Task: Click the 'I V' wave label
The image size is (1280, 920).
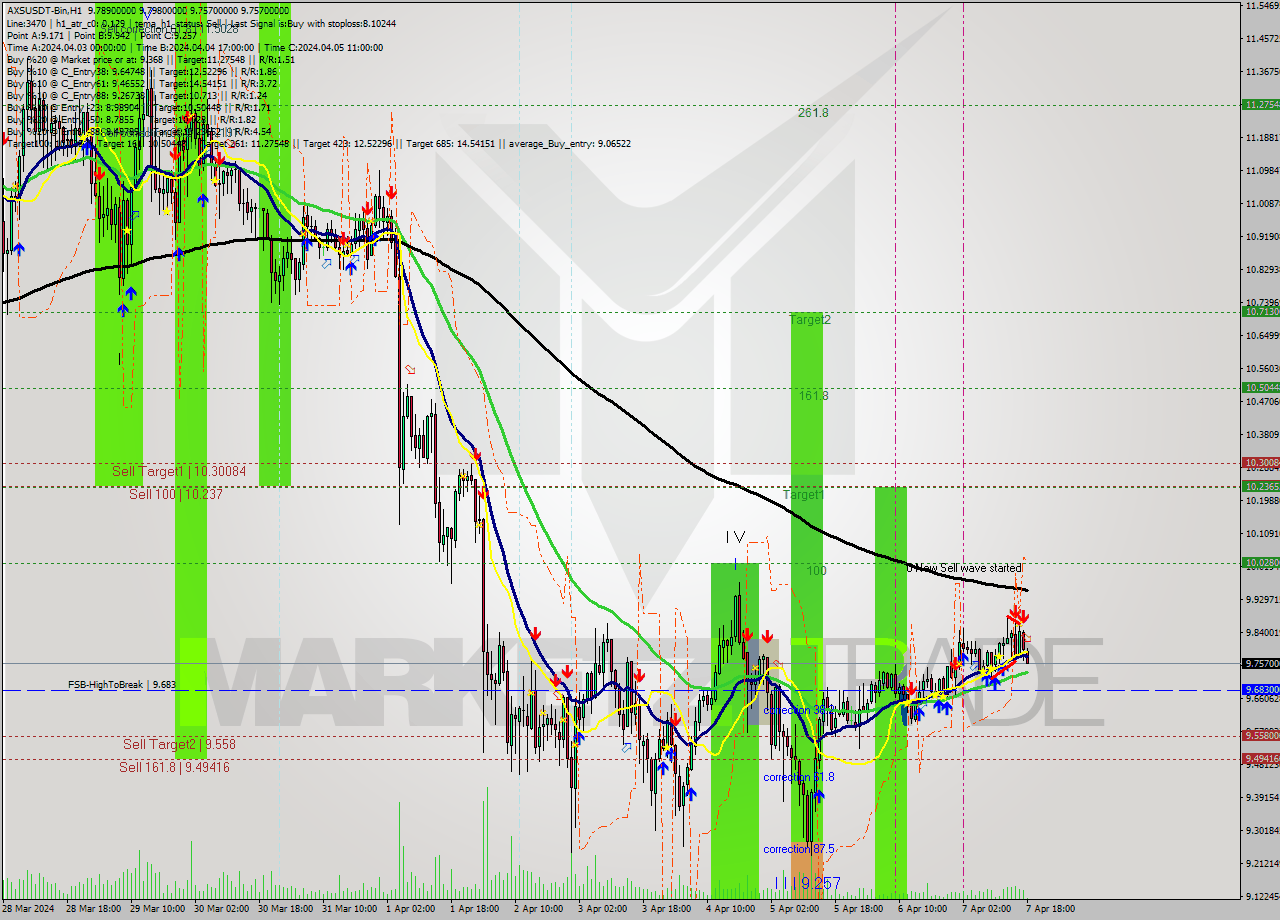Action: point(735,538)
